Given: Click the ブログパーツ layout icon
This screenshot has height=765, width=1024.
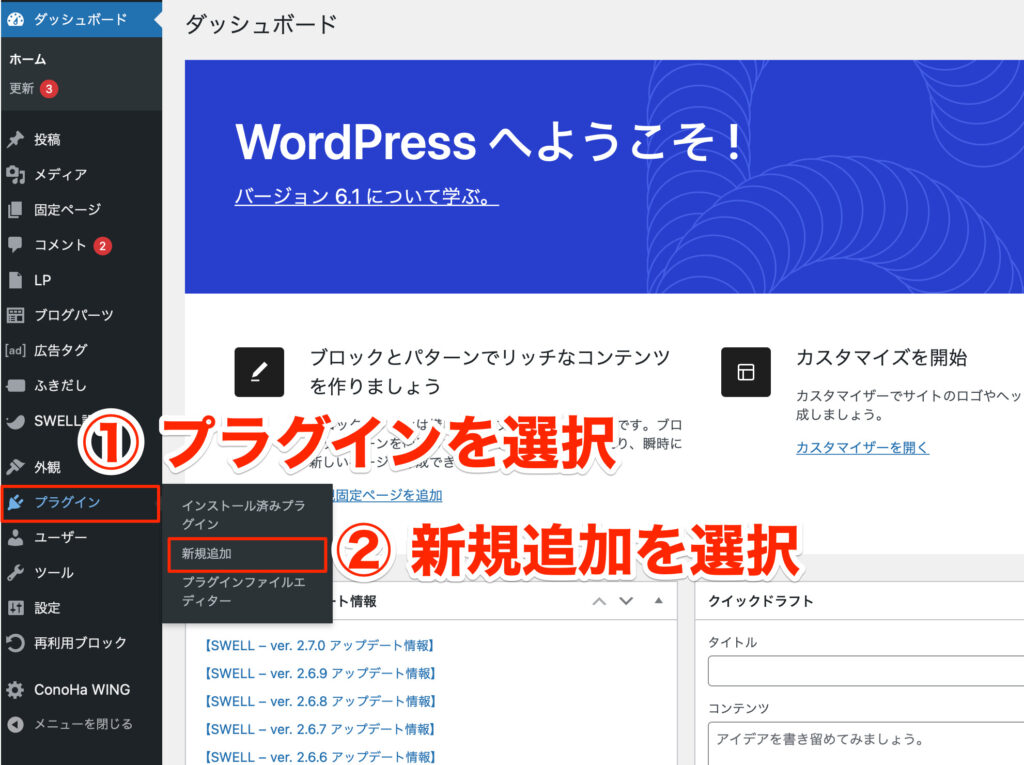Looking at the screenshot, I should [x=15, y=316].
